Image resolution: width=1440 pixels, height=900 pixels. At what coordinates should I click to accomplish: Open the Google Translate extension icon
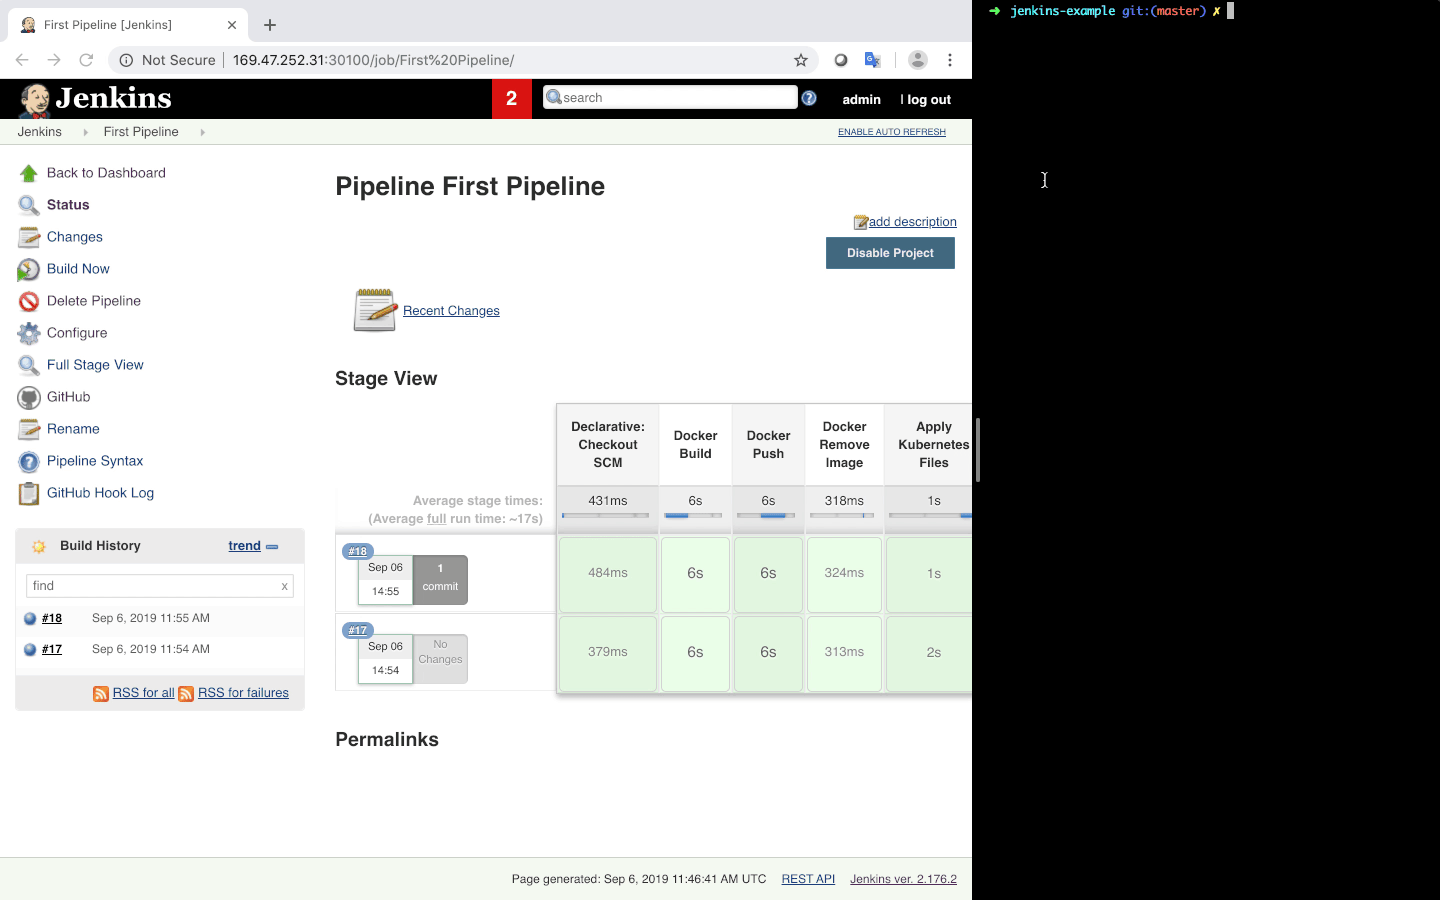coord(873,60)
